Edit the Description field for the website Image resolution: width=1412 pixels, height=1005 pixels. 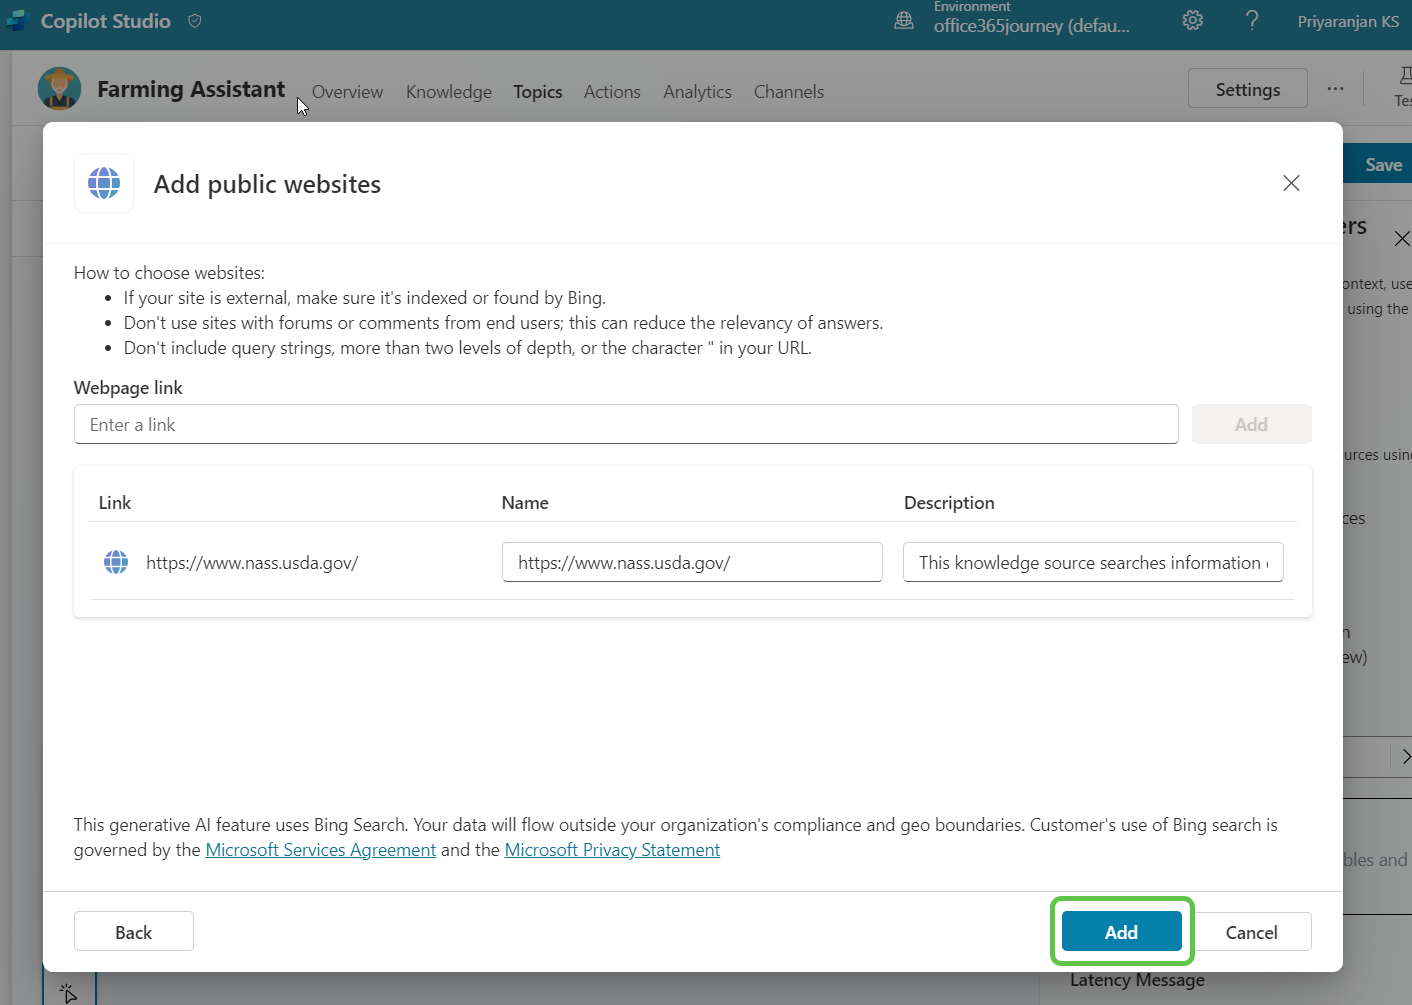tap(1092, 563)
